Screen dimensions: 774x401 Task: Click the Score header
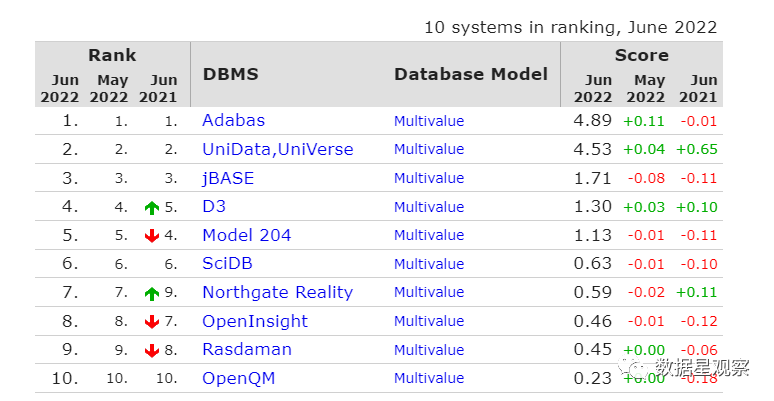click(x=642, y=55)
